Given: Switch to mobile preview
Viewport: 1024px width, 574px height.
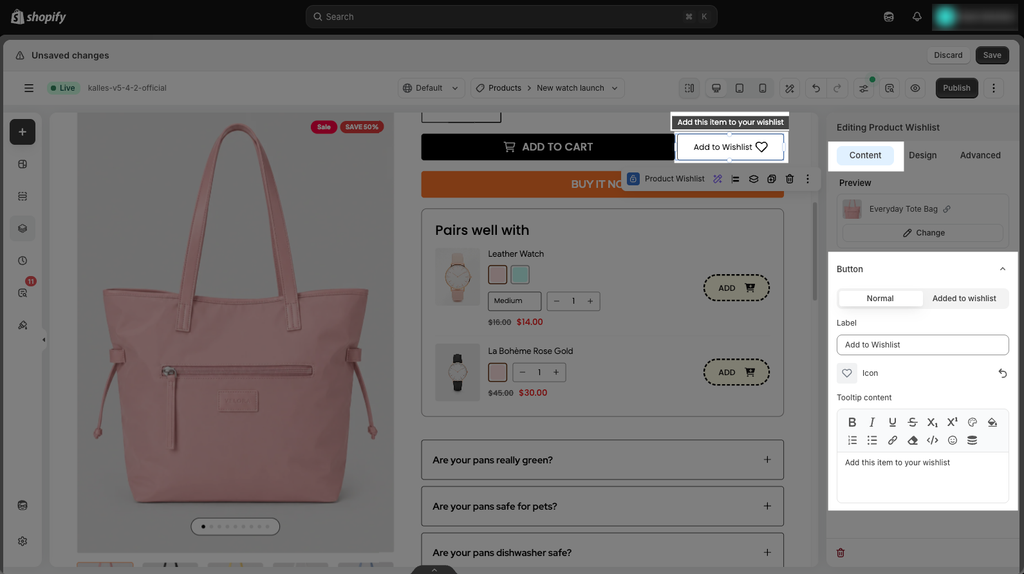Looking at the screenshot, I should [762, 88].
